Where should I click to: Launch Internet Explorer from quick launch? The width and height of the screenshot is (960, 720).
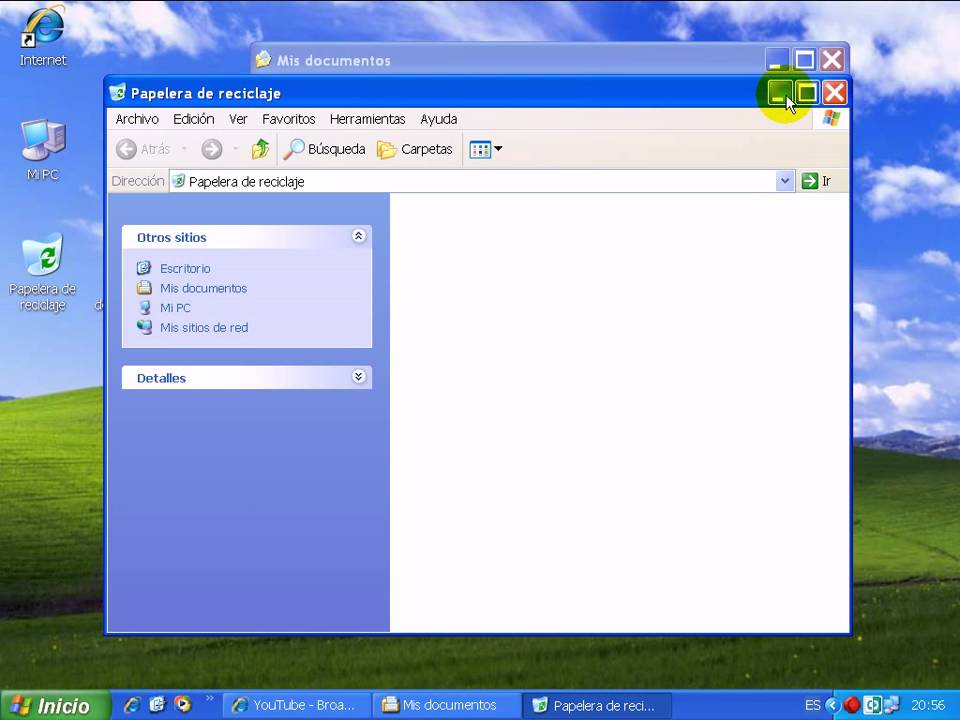point(131,705)
